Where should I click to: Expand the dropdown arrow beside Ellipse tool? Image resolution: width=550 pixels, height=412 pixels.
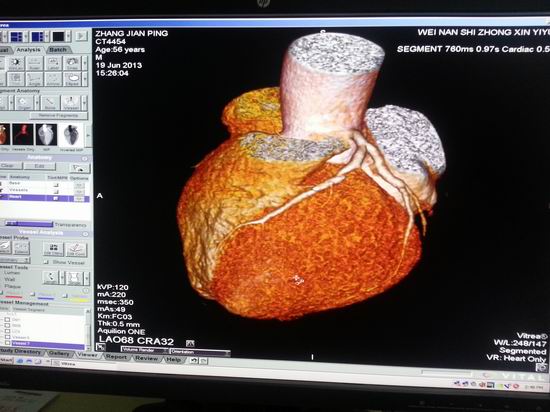point(84,79)
